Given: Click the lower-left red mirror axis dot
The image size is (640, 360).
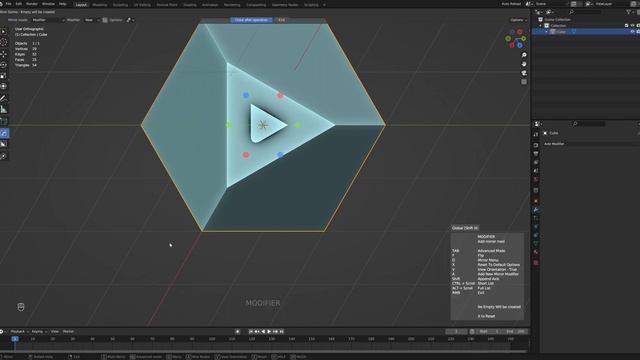Looking at the screenshot, I should pyautogui.click(x=246, y=155).
